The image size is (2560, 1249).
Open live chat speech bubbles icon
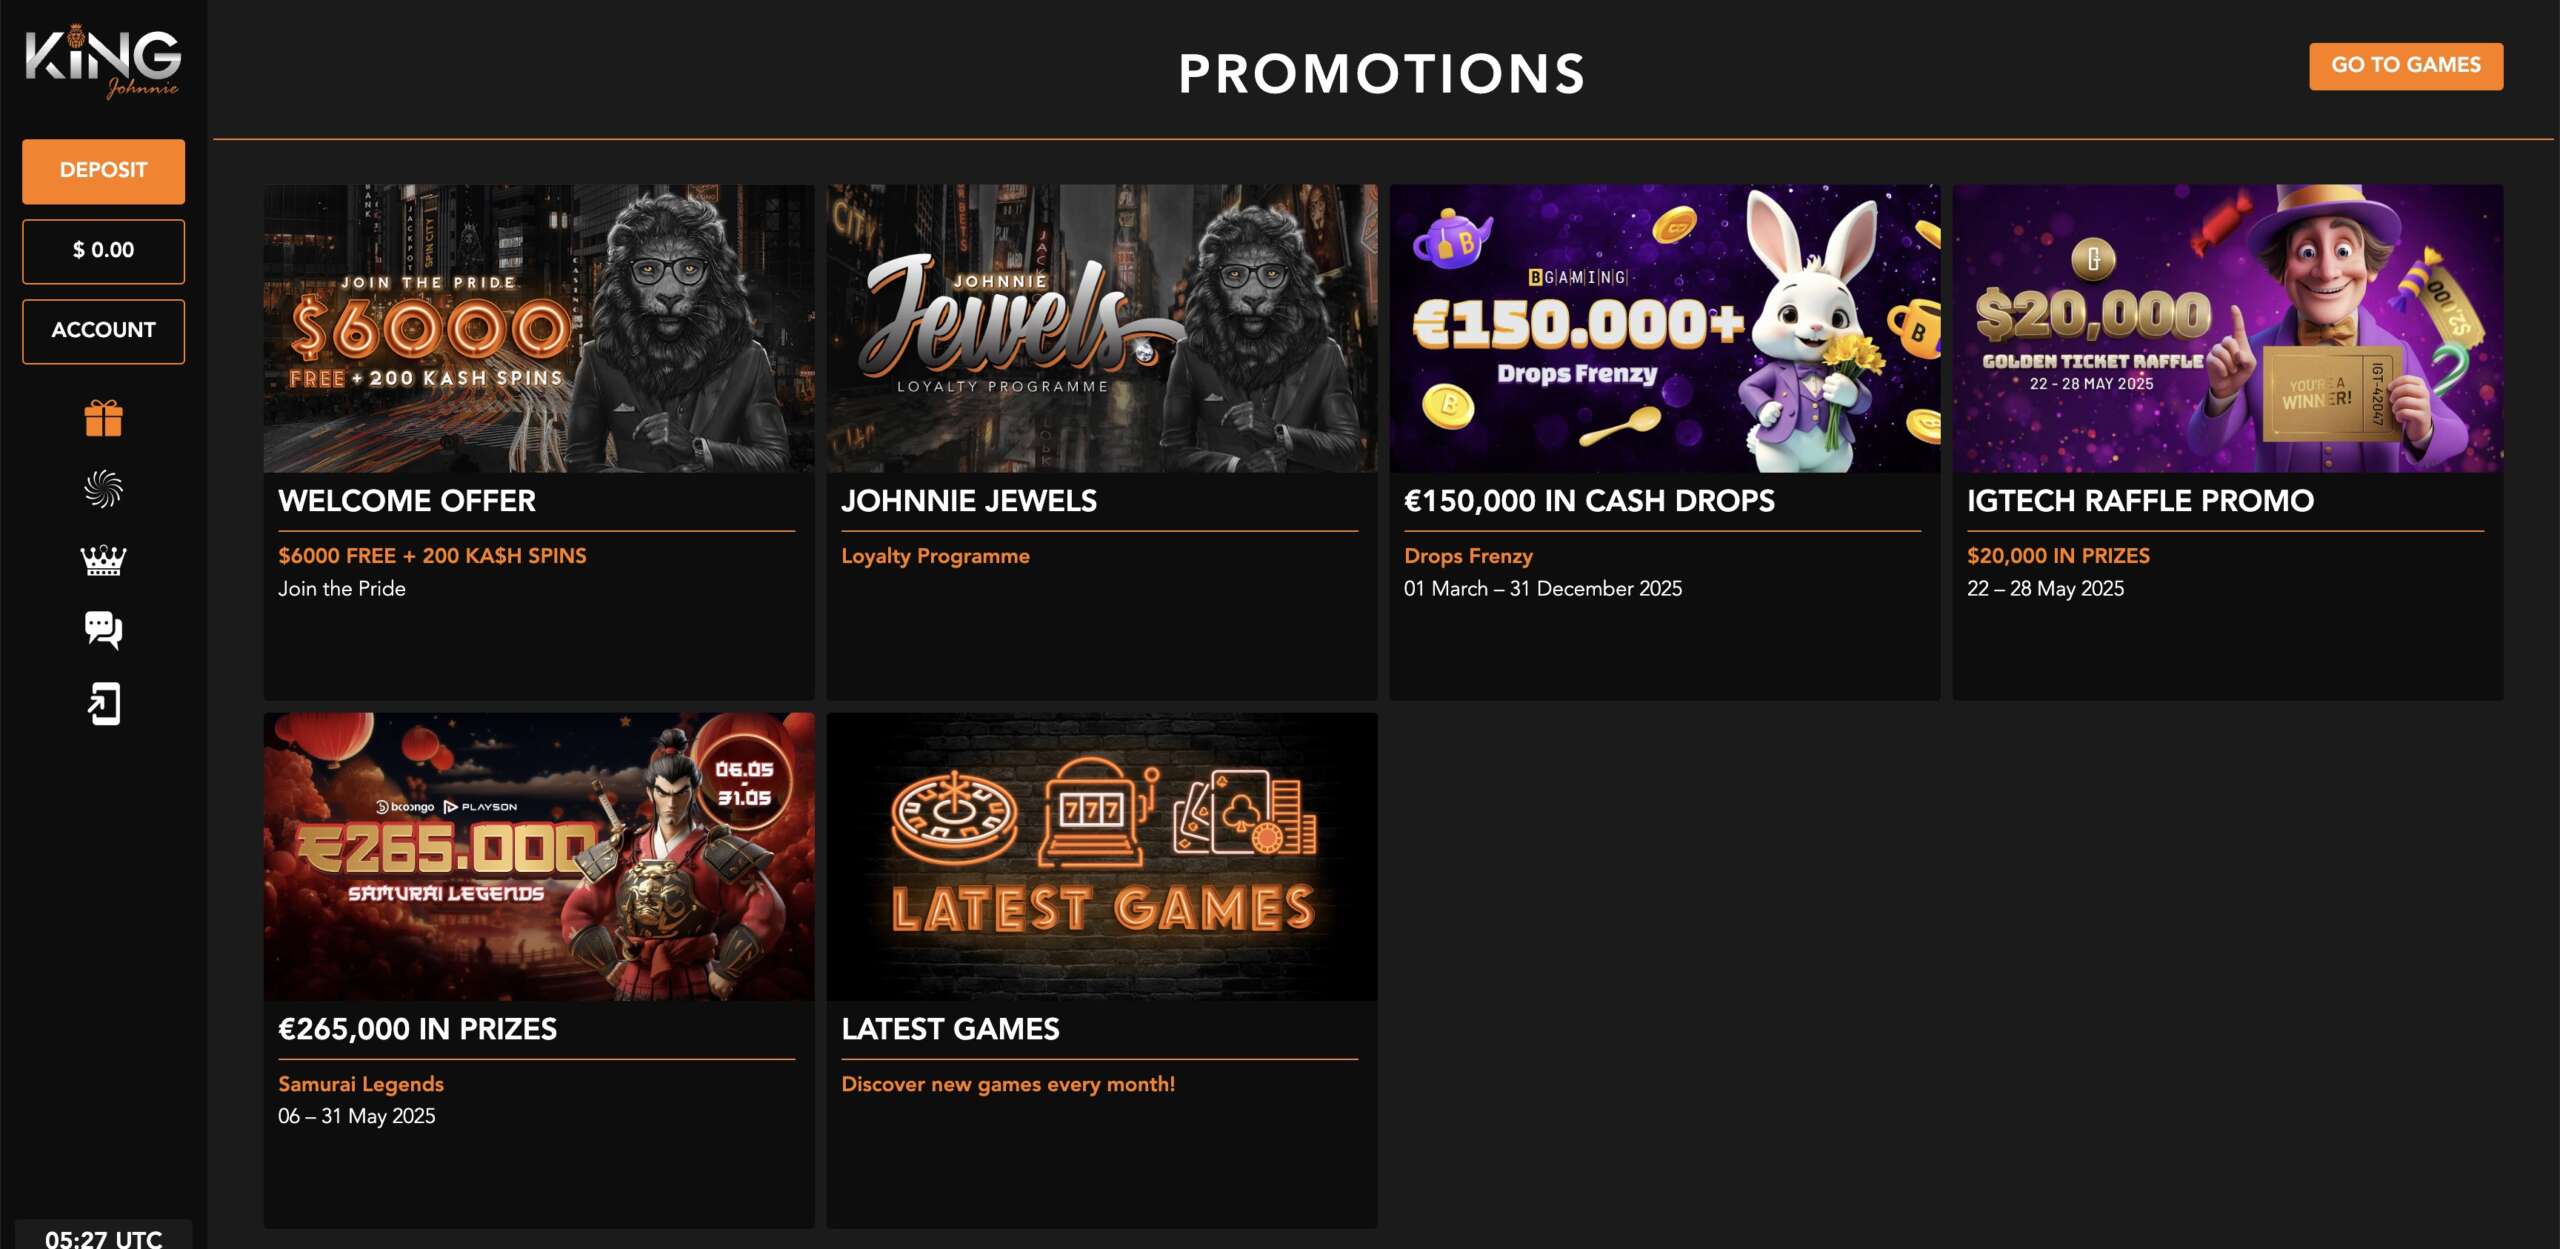click(103, 630)
